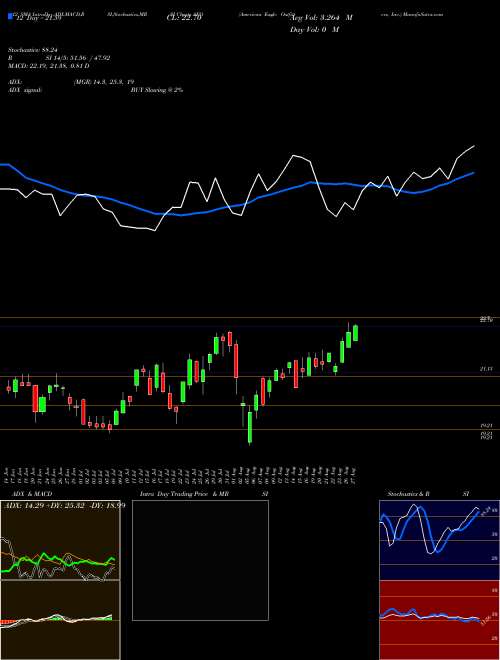This screenshot has width=500, height=660.
Task: Click the end of the blue moving average line
Action: (474, 173)
